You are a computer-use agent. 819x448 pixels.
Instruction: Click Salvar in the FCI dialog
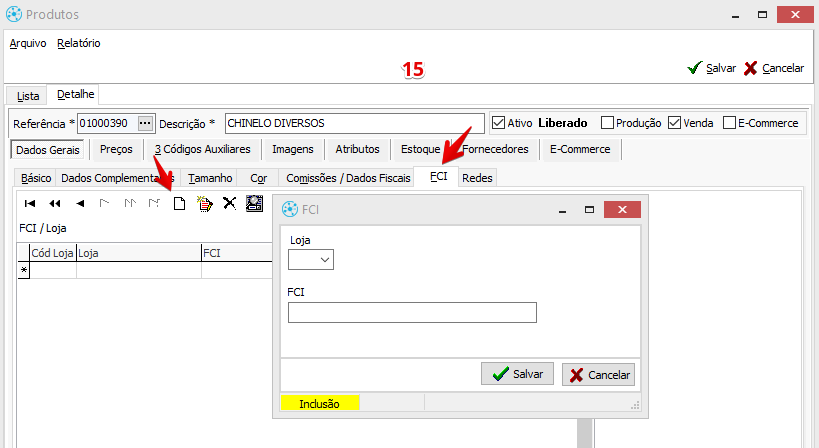point(518,374)
